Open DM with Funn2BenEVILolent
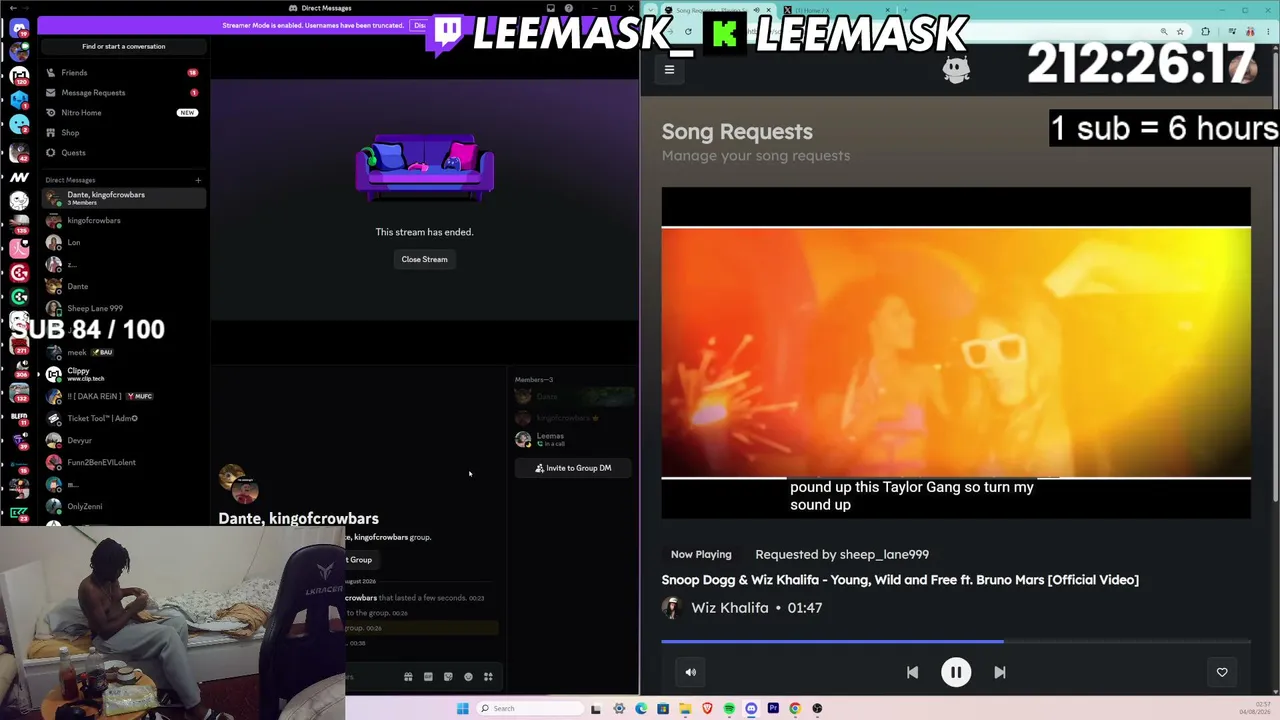The image size is (1280, 720). pos(124,462)
